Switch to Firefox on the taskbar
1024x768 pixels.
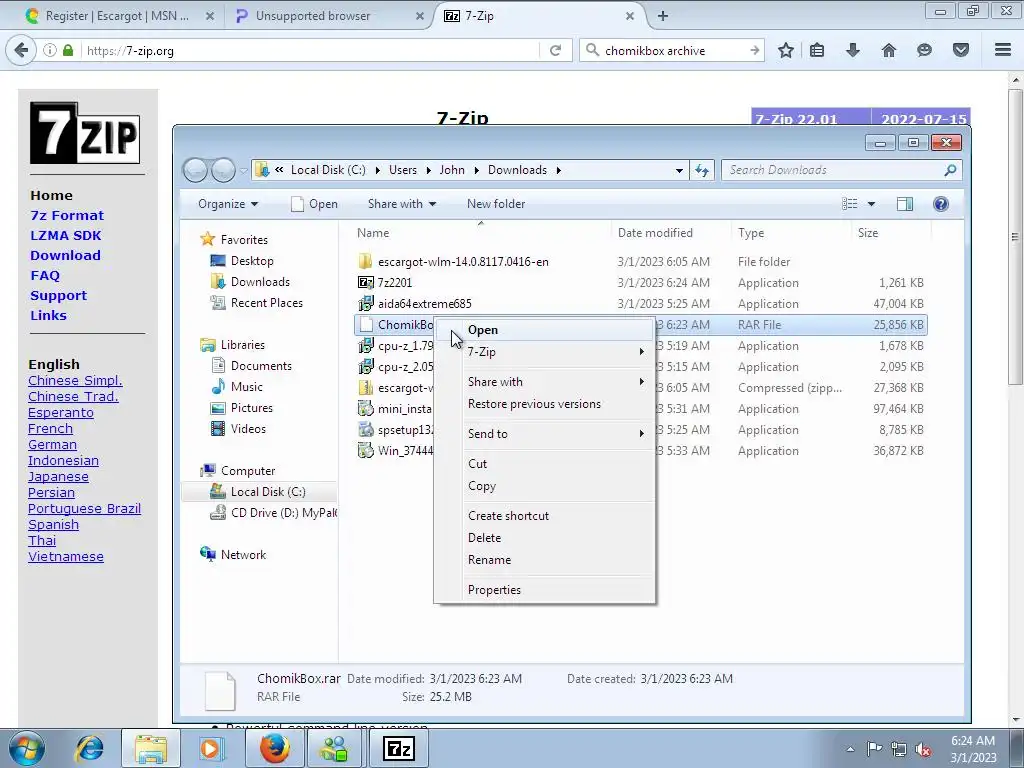point(274,748)
